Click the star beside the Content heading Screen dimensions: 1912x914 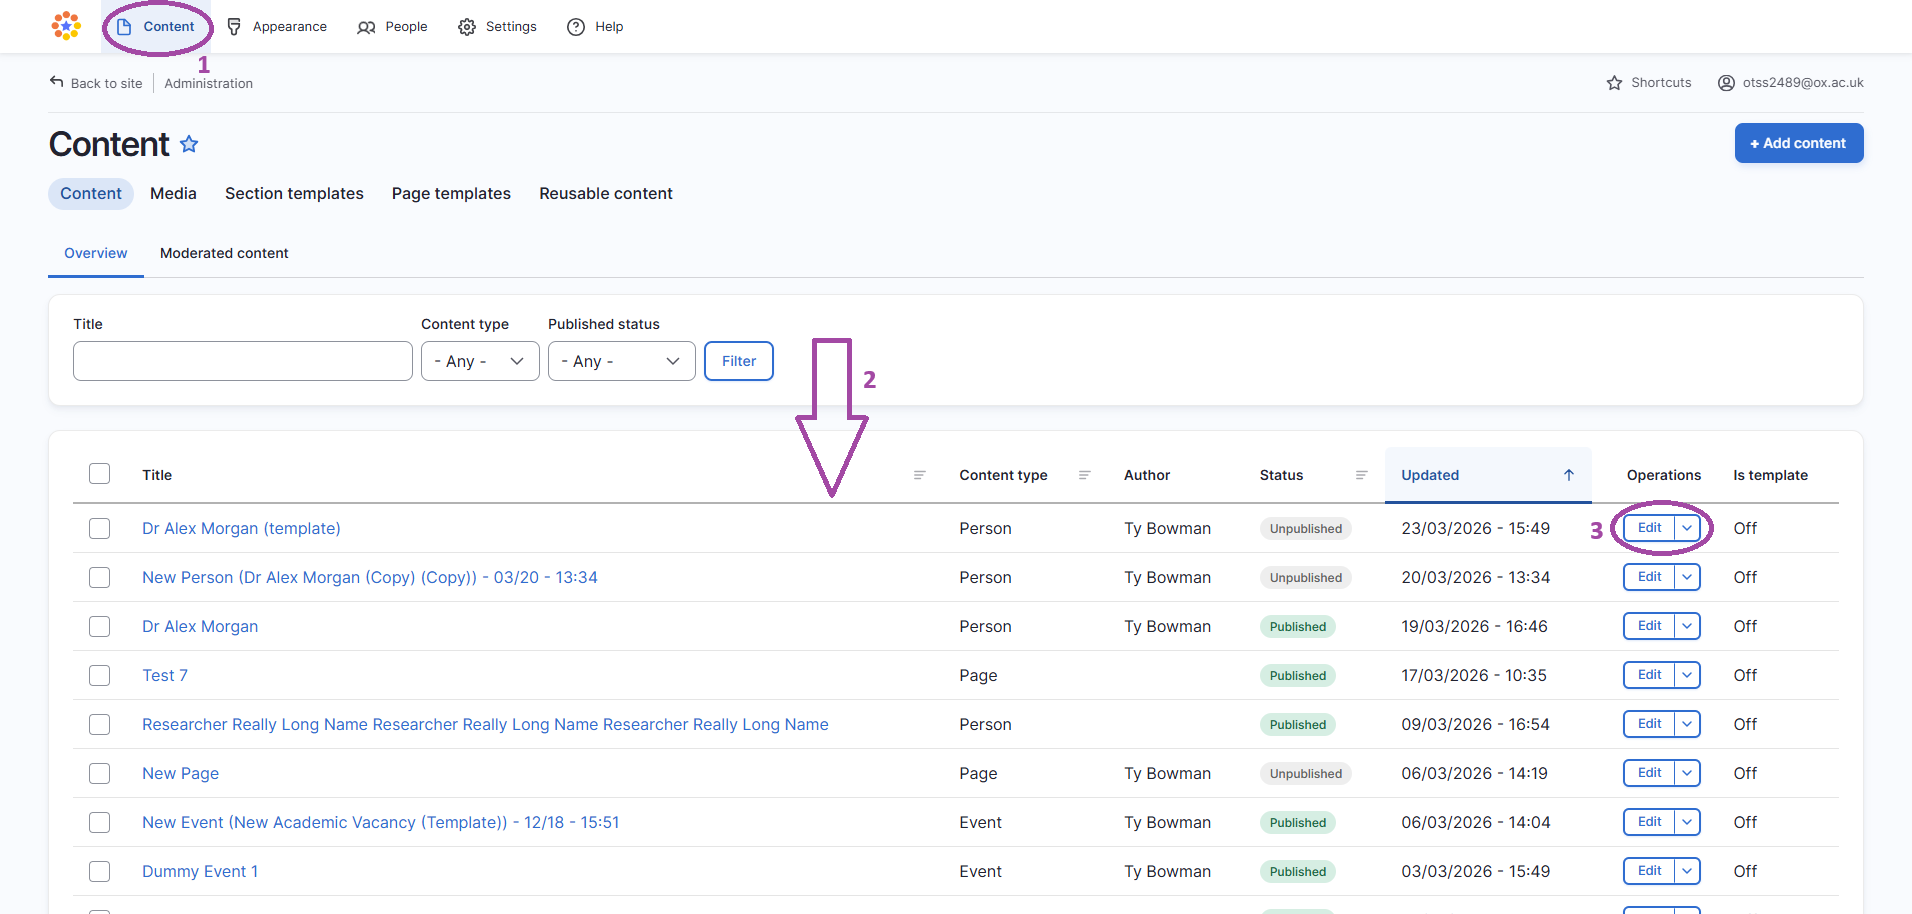tap(189, 144)
